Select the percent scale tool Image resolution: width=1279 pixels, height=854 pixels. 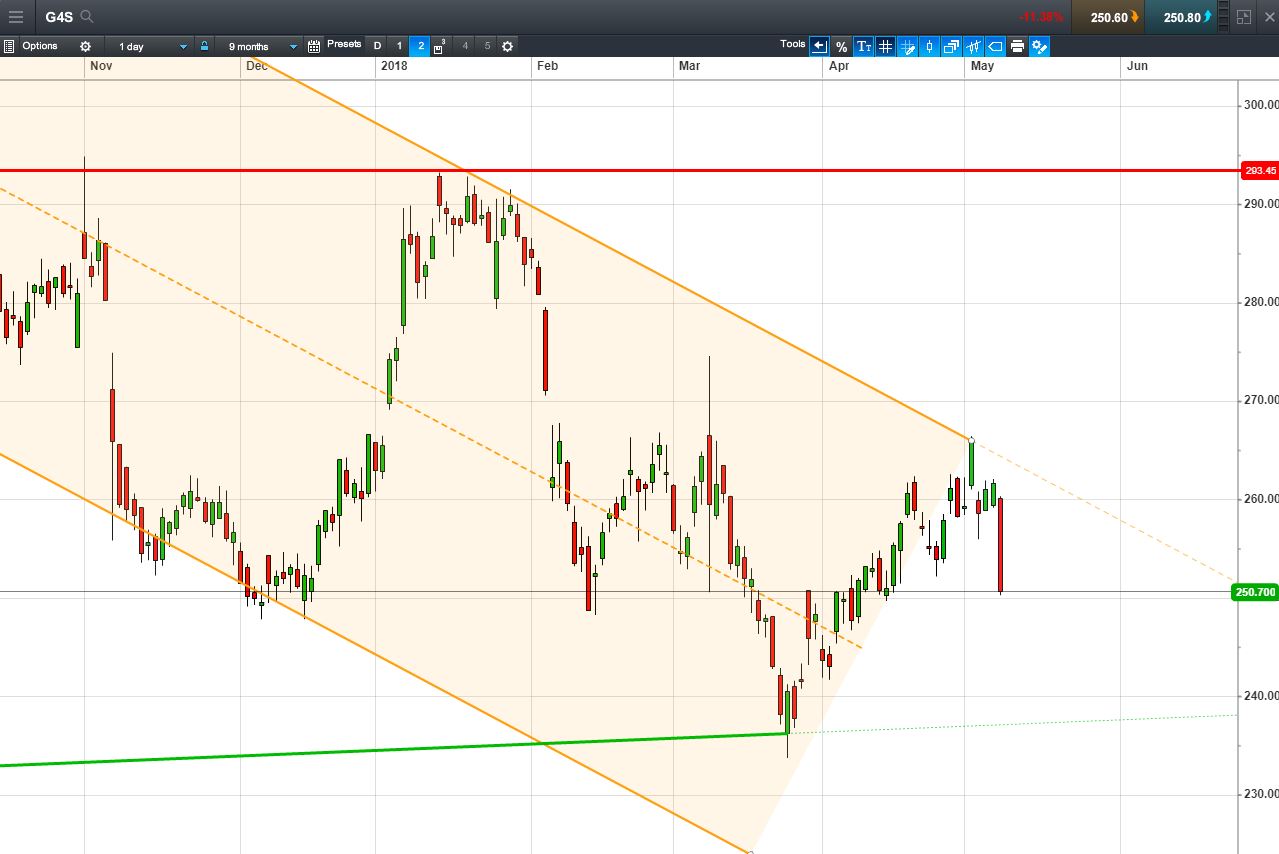(x=841, y=46)
